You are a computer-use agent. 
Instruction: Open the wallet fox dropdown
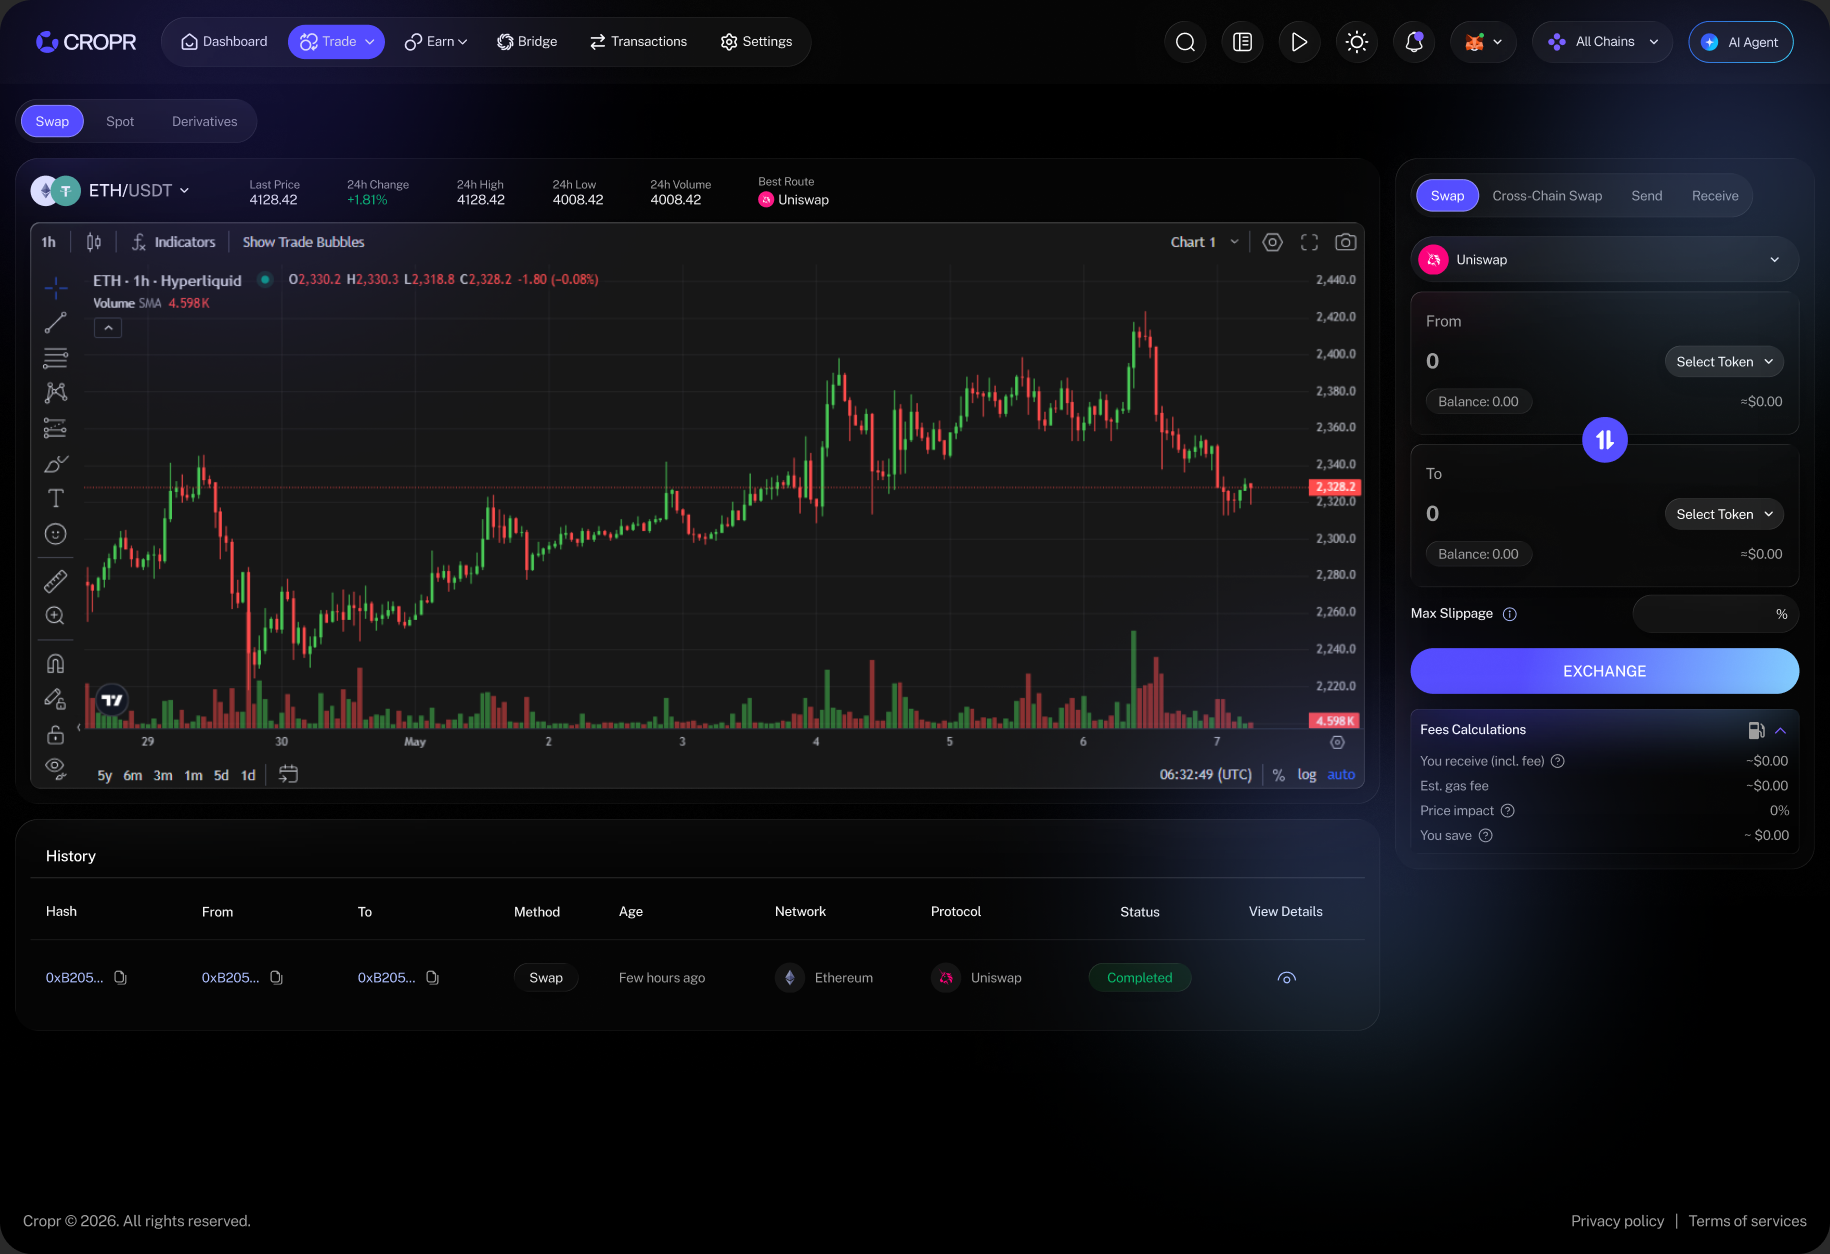(x=1483, y=42)
